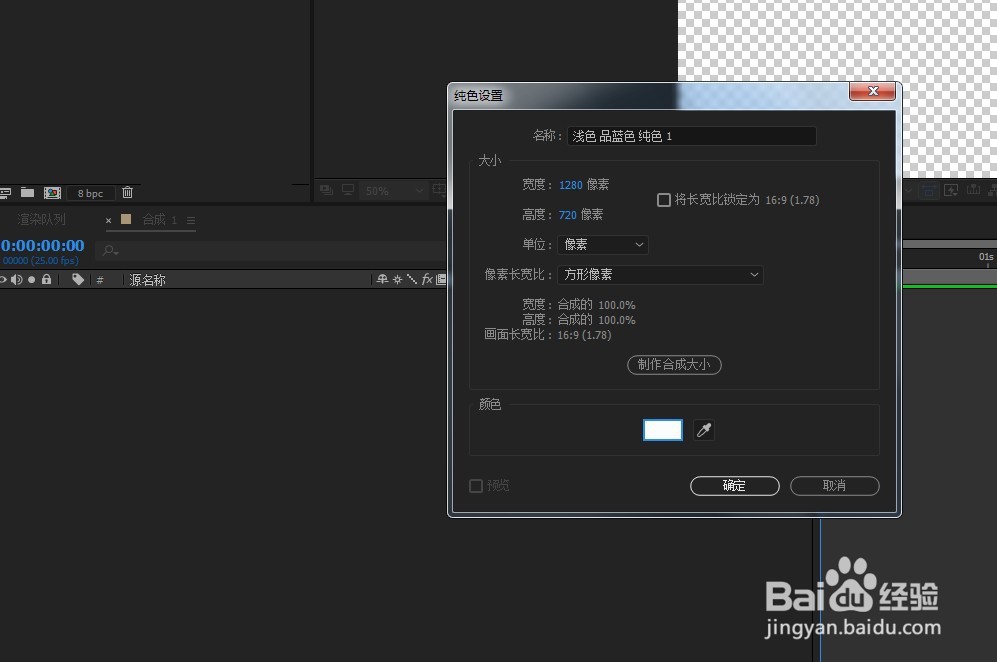This screenshot has height=662, width=997.
Task: Click the collapse transformations star column icon
Action: tap(397, 279)
